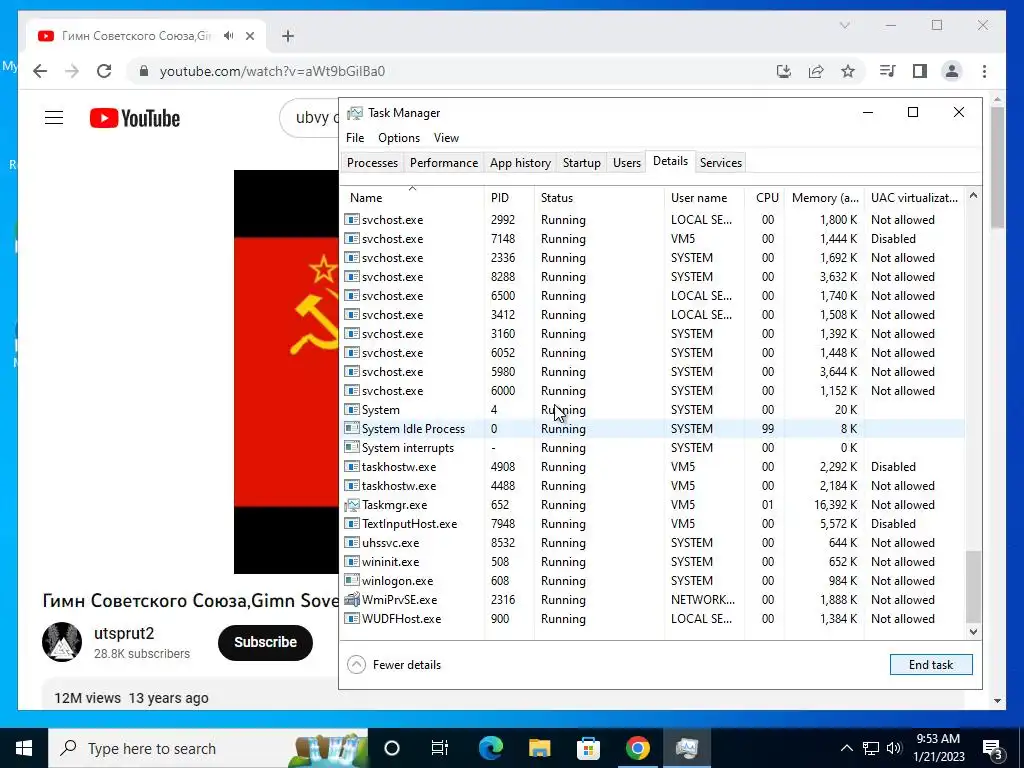Select the TextInputHost.exe row
This screenshot has height=768, width=1024.
[x=653, y=524]
